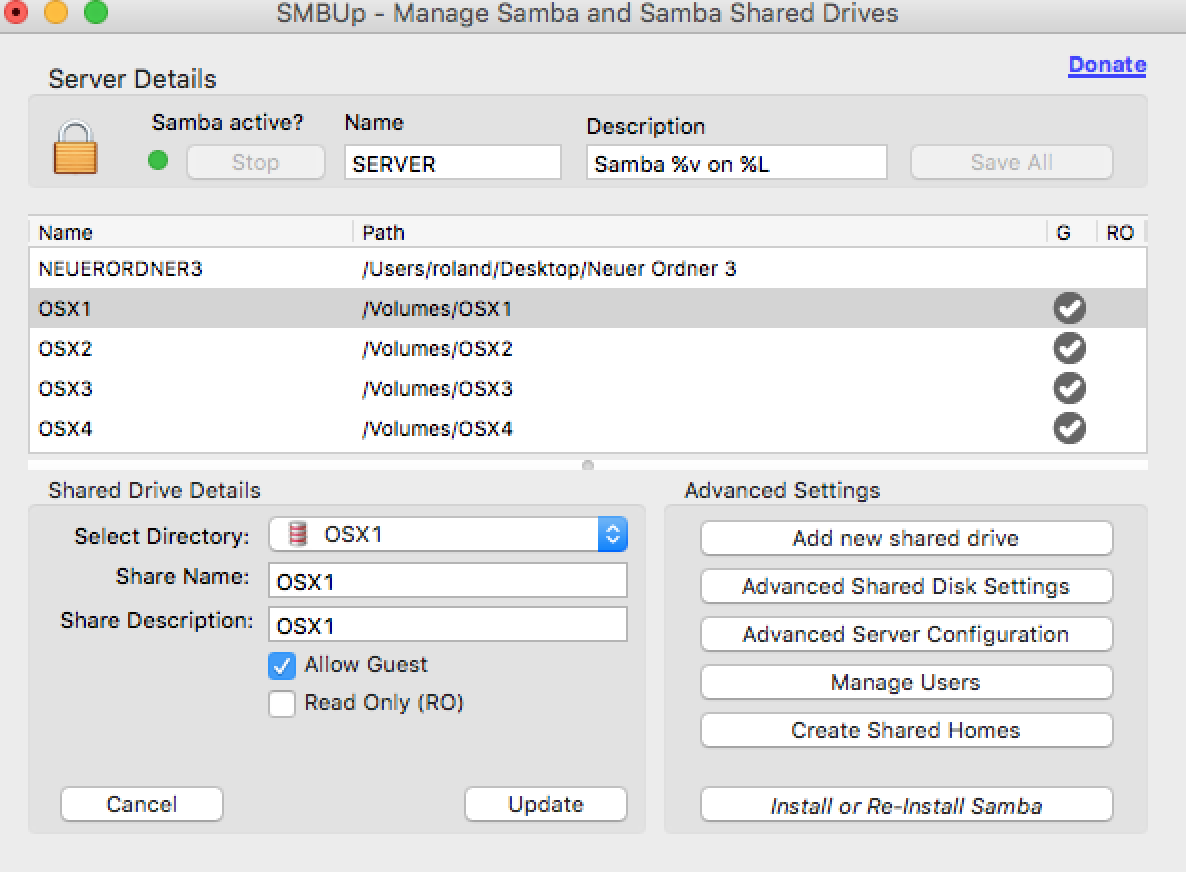Click the split view divider handle
Image resolution: width=1186 pixels, height=872 pixels.
(x=588, y=465)
